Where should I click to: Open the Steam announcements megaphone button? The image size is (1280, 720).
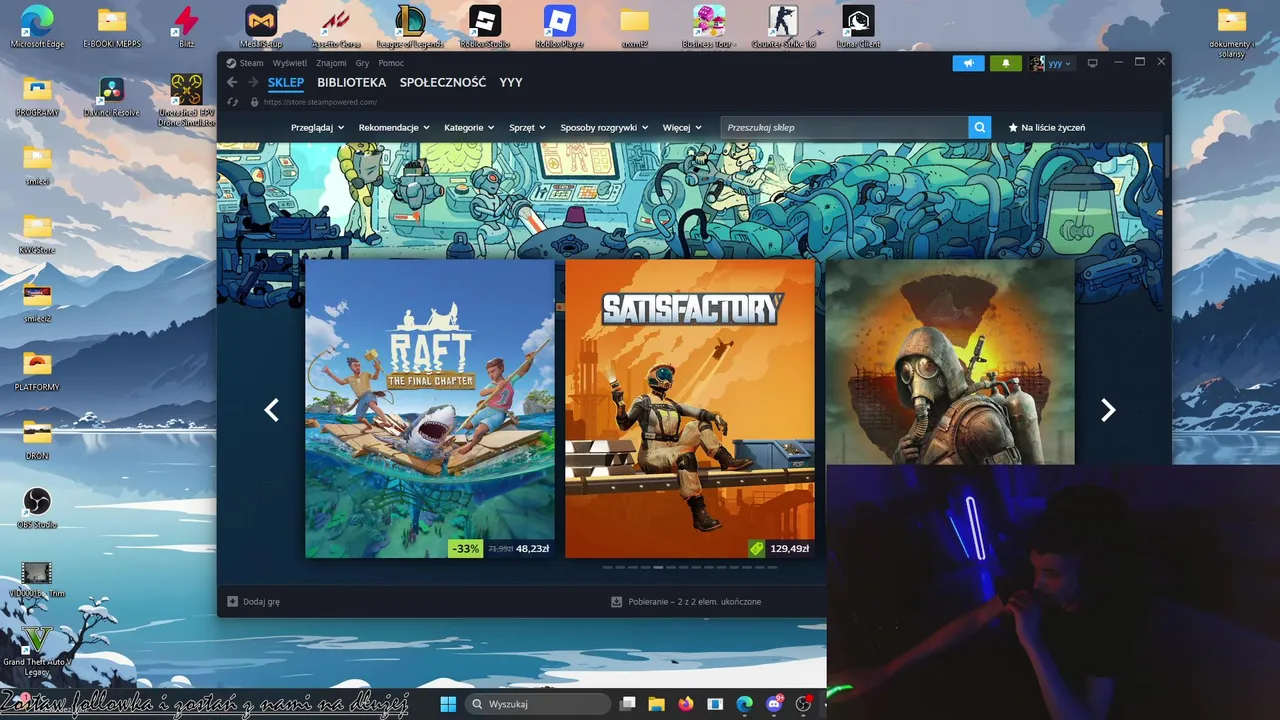[968, 63]
